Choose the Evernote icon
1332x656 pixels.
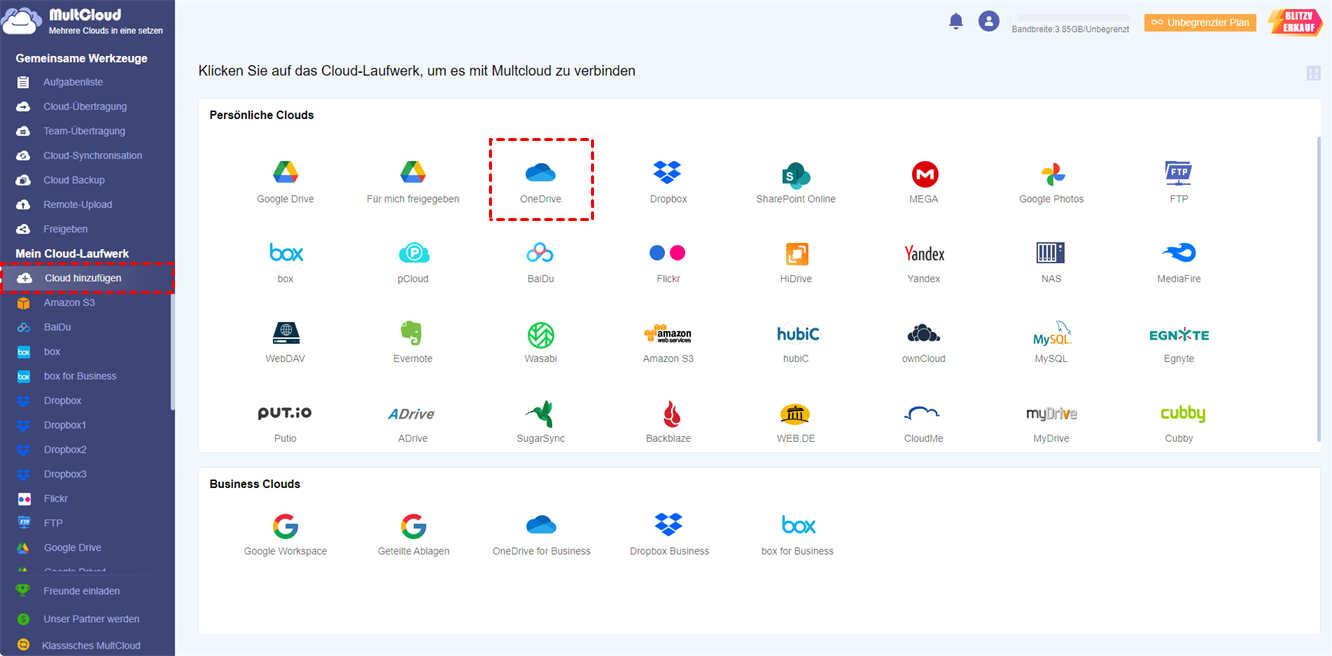tap(412, 333)
